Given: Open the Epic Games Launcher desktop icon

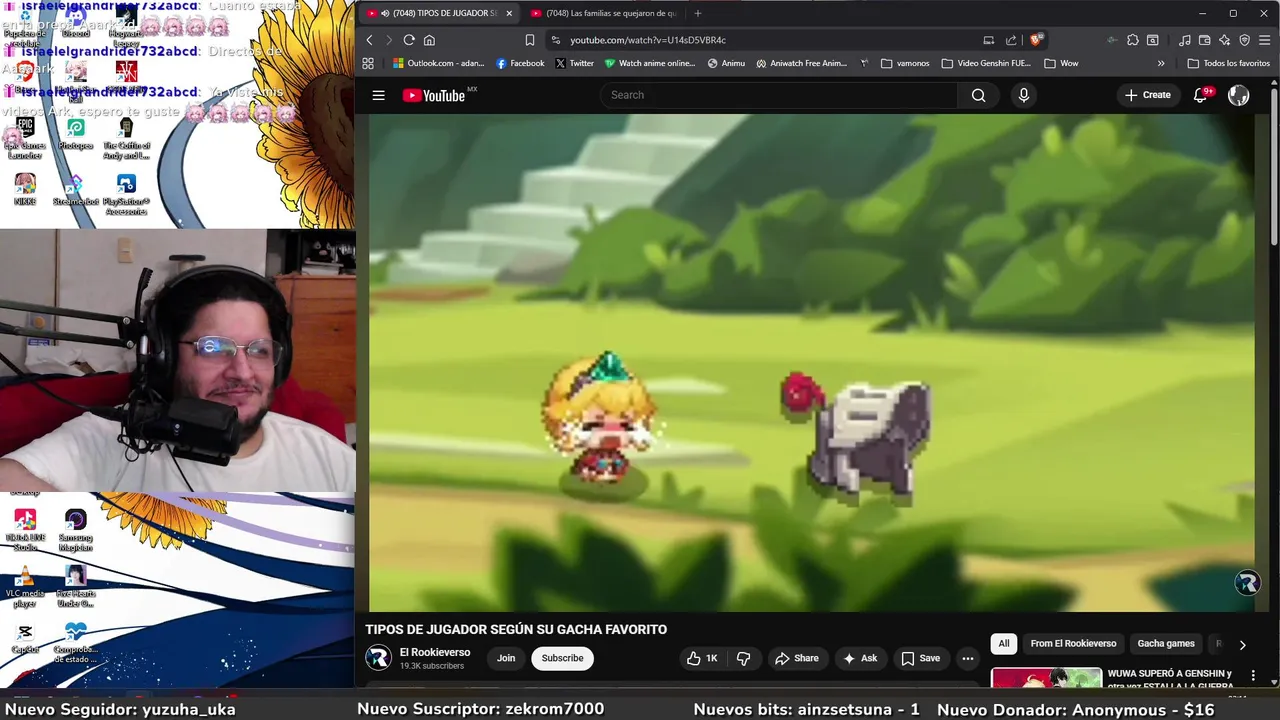Looking at the screenshot, I should tap(25, 138).
